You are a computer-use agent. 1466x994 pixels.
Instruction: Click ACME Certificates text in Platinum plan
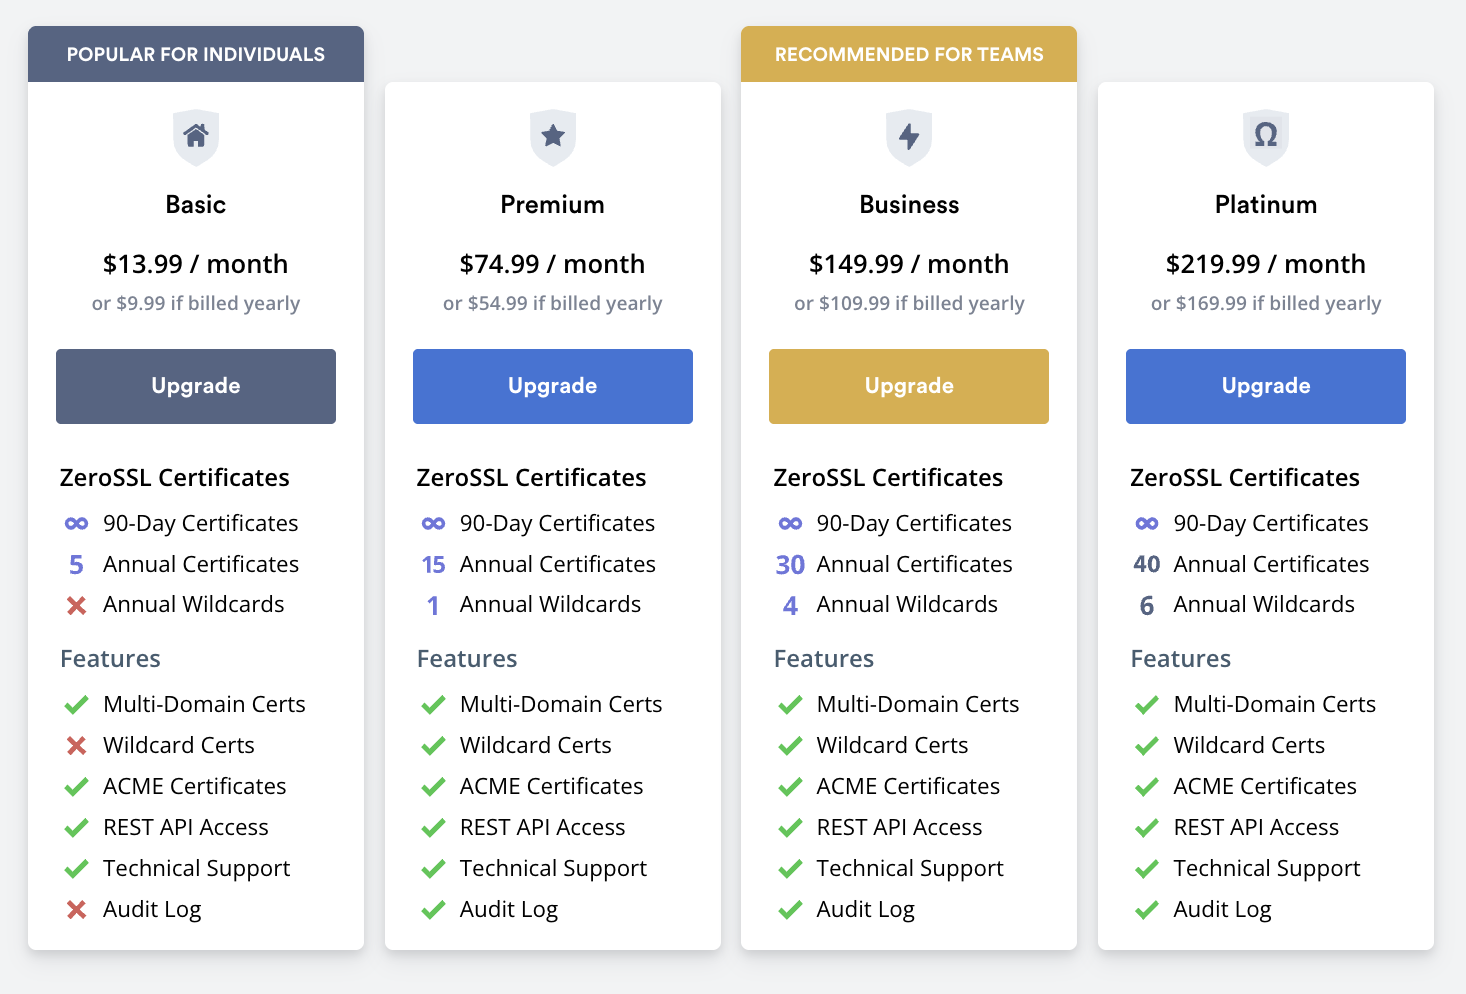click(x=1265, y=786)
